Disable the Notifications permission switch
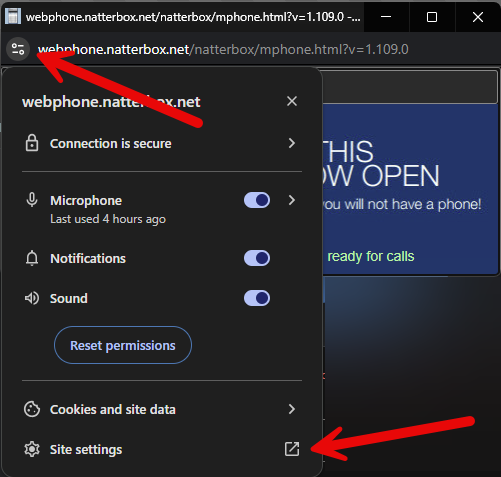 (x=257, y=258)
